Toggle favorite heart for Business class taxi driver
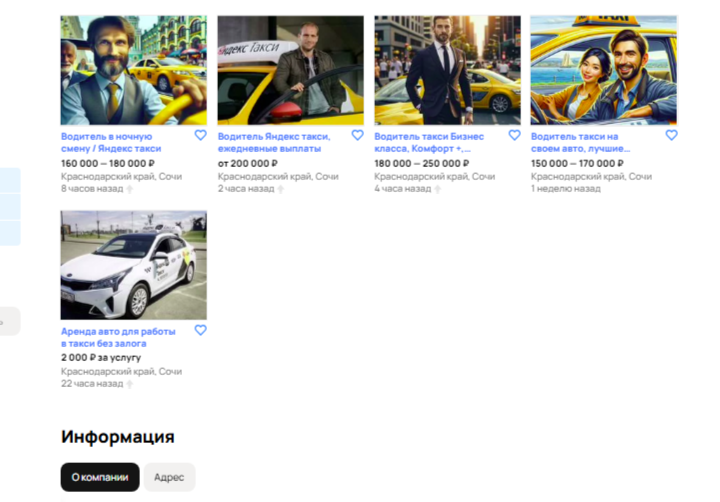The image size is (720, 502). click(x=514, y=135)
